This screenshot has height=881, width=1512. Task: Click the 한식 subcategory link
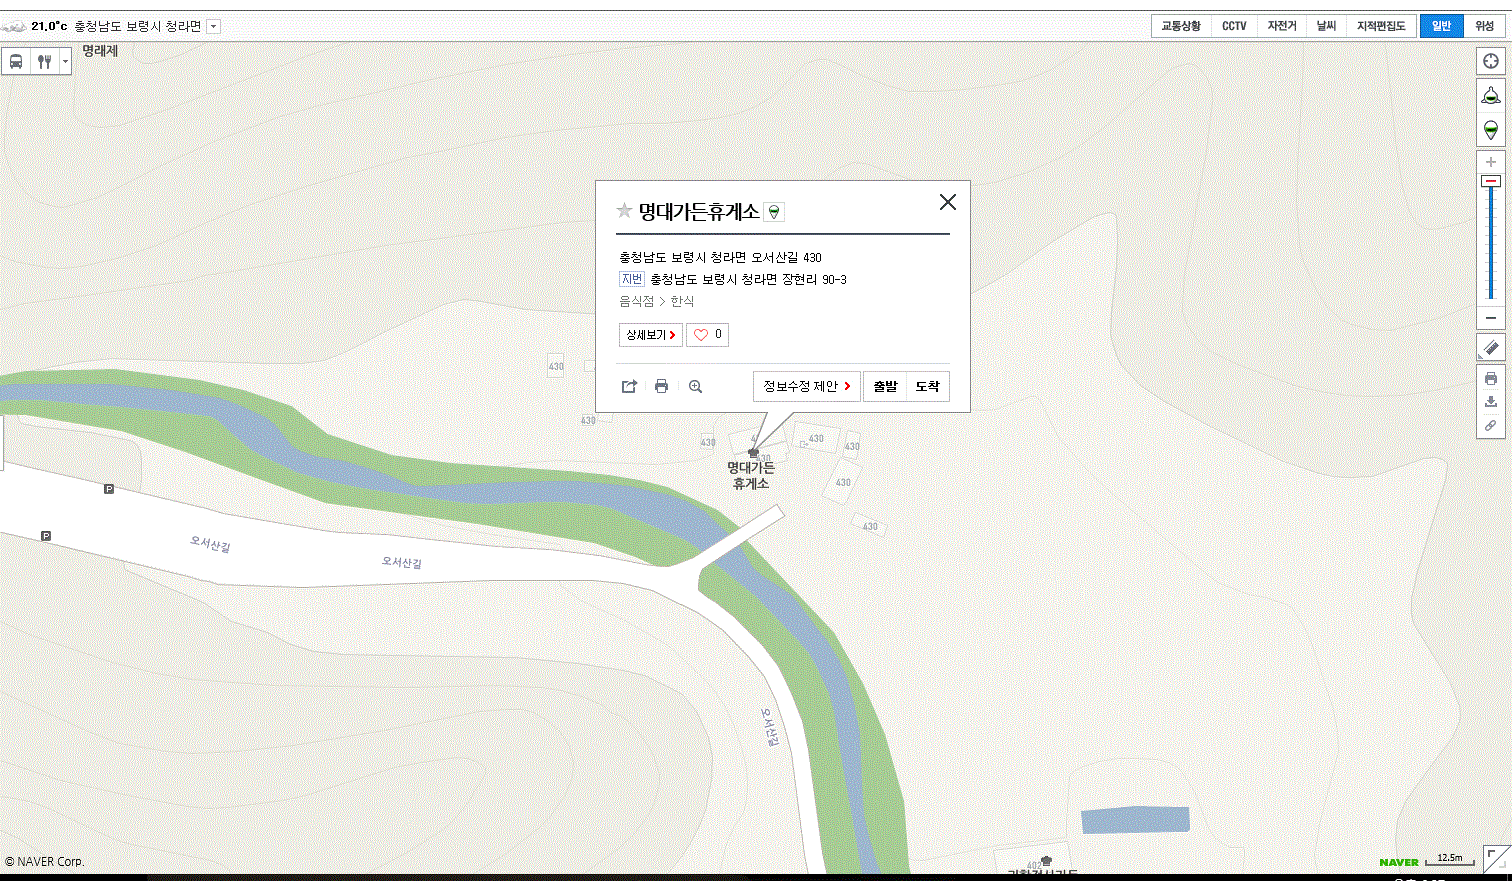[x=682, y=301]
